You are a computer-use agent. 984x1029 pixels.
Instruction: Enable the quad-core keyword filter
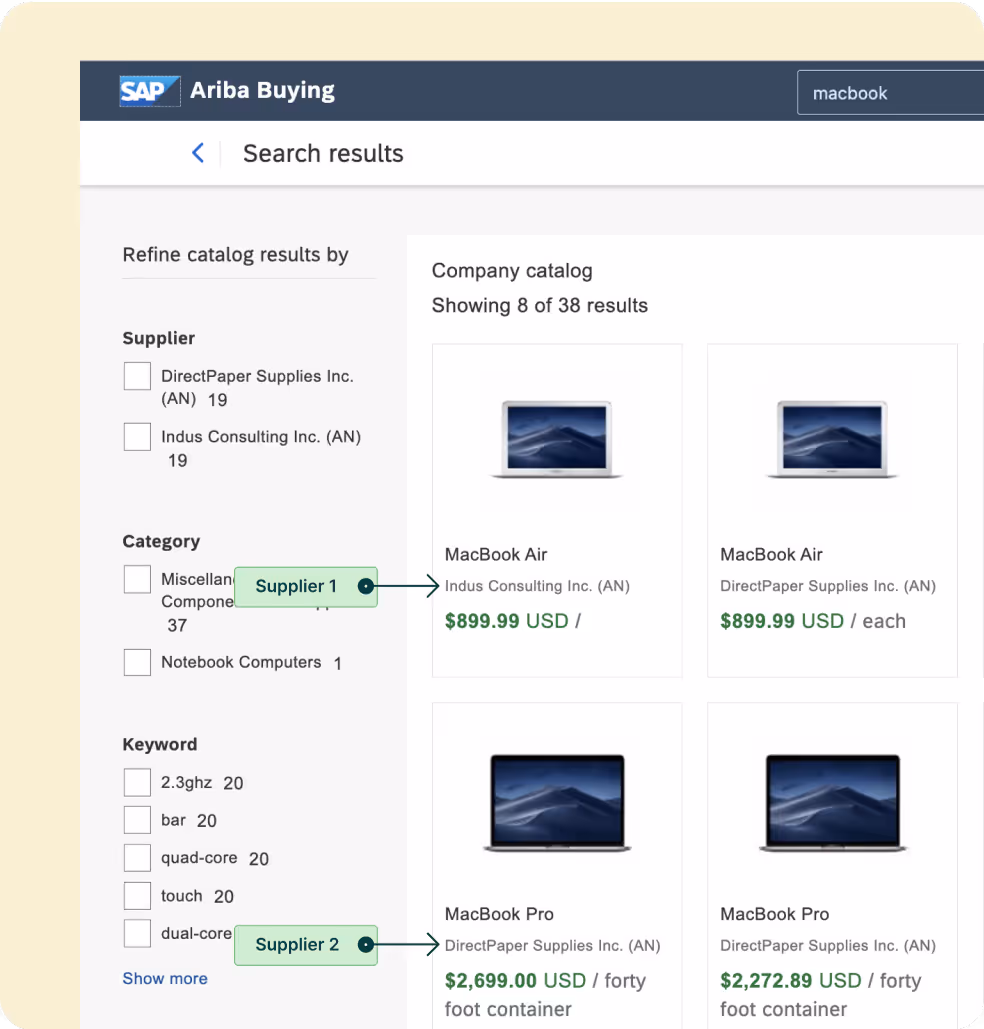click(x=137, y=858)
